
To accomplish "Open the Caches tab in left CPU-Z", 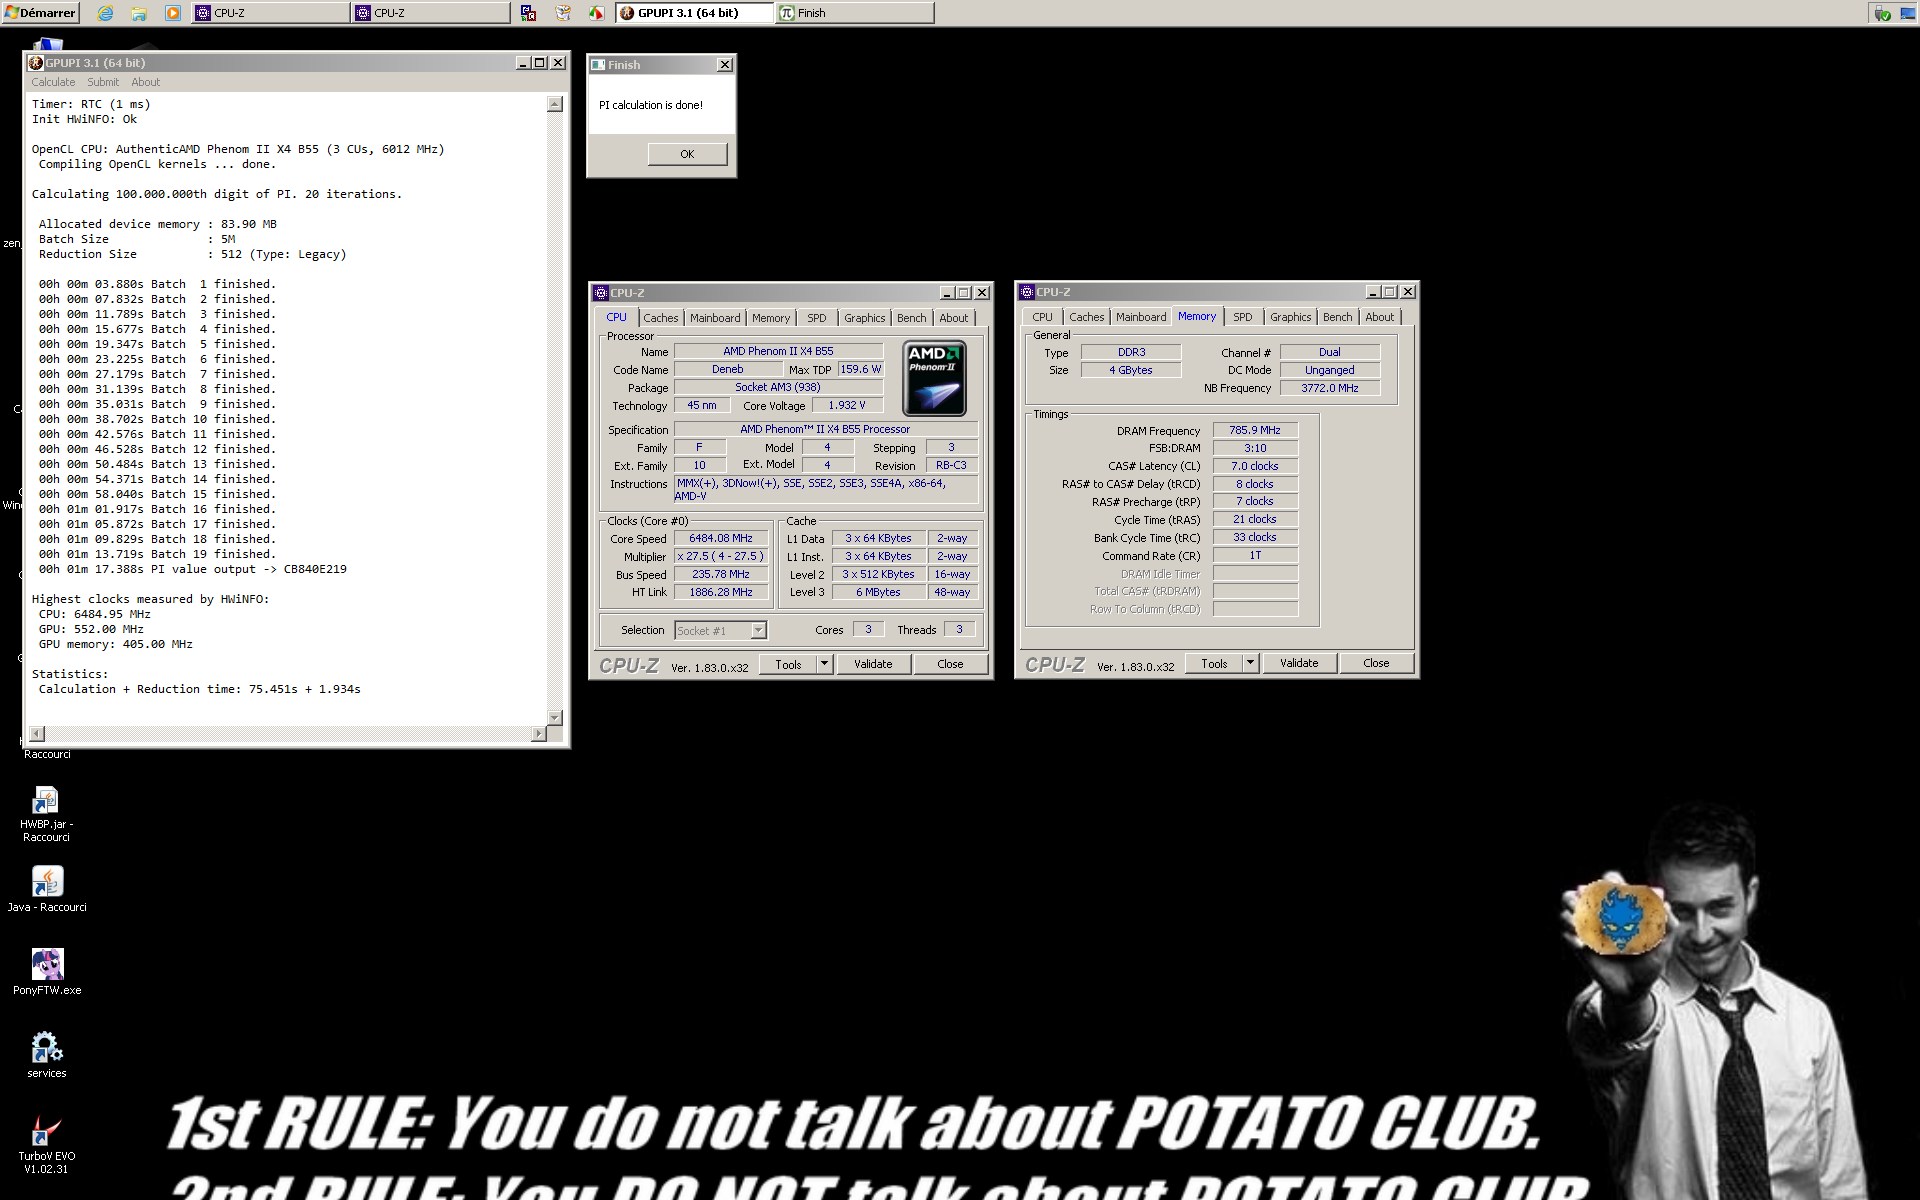I will 660,318.
